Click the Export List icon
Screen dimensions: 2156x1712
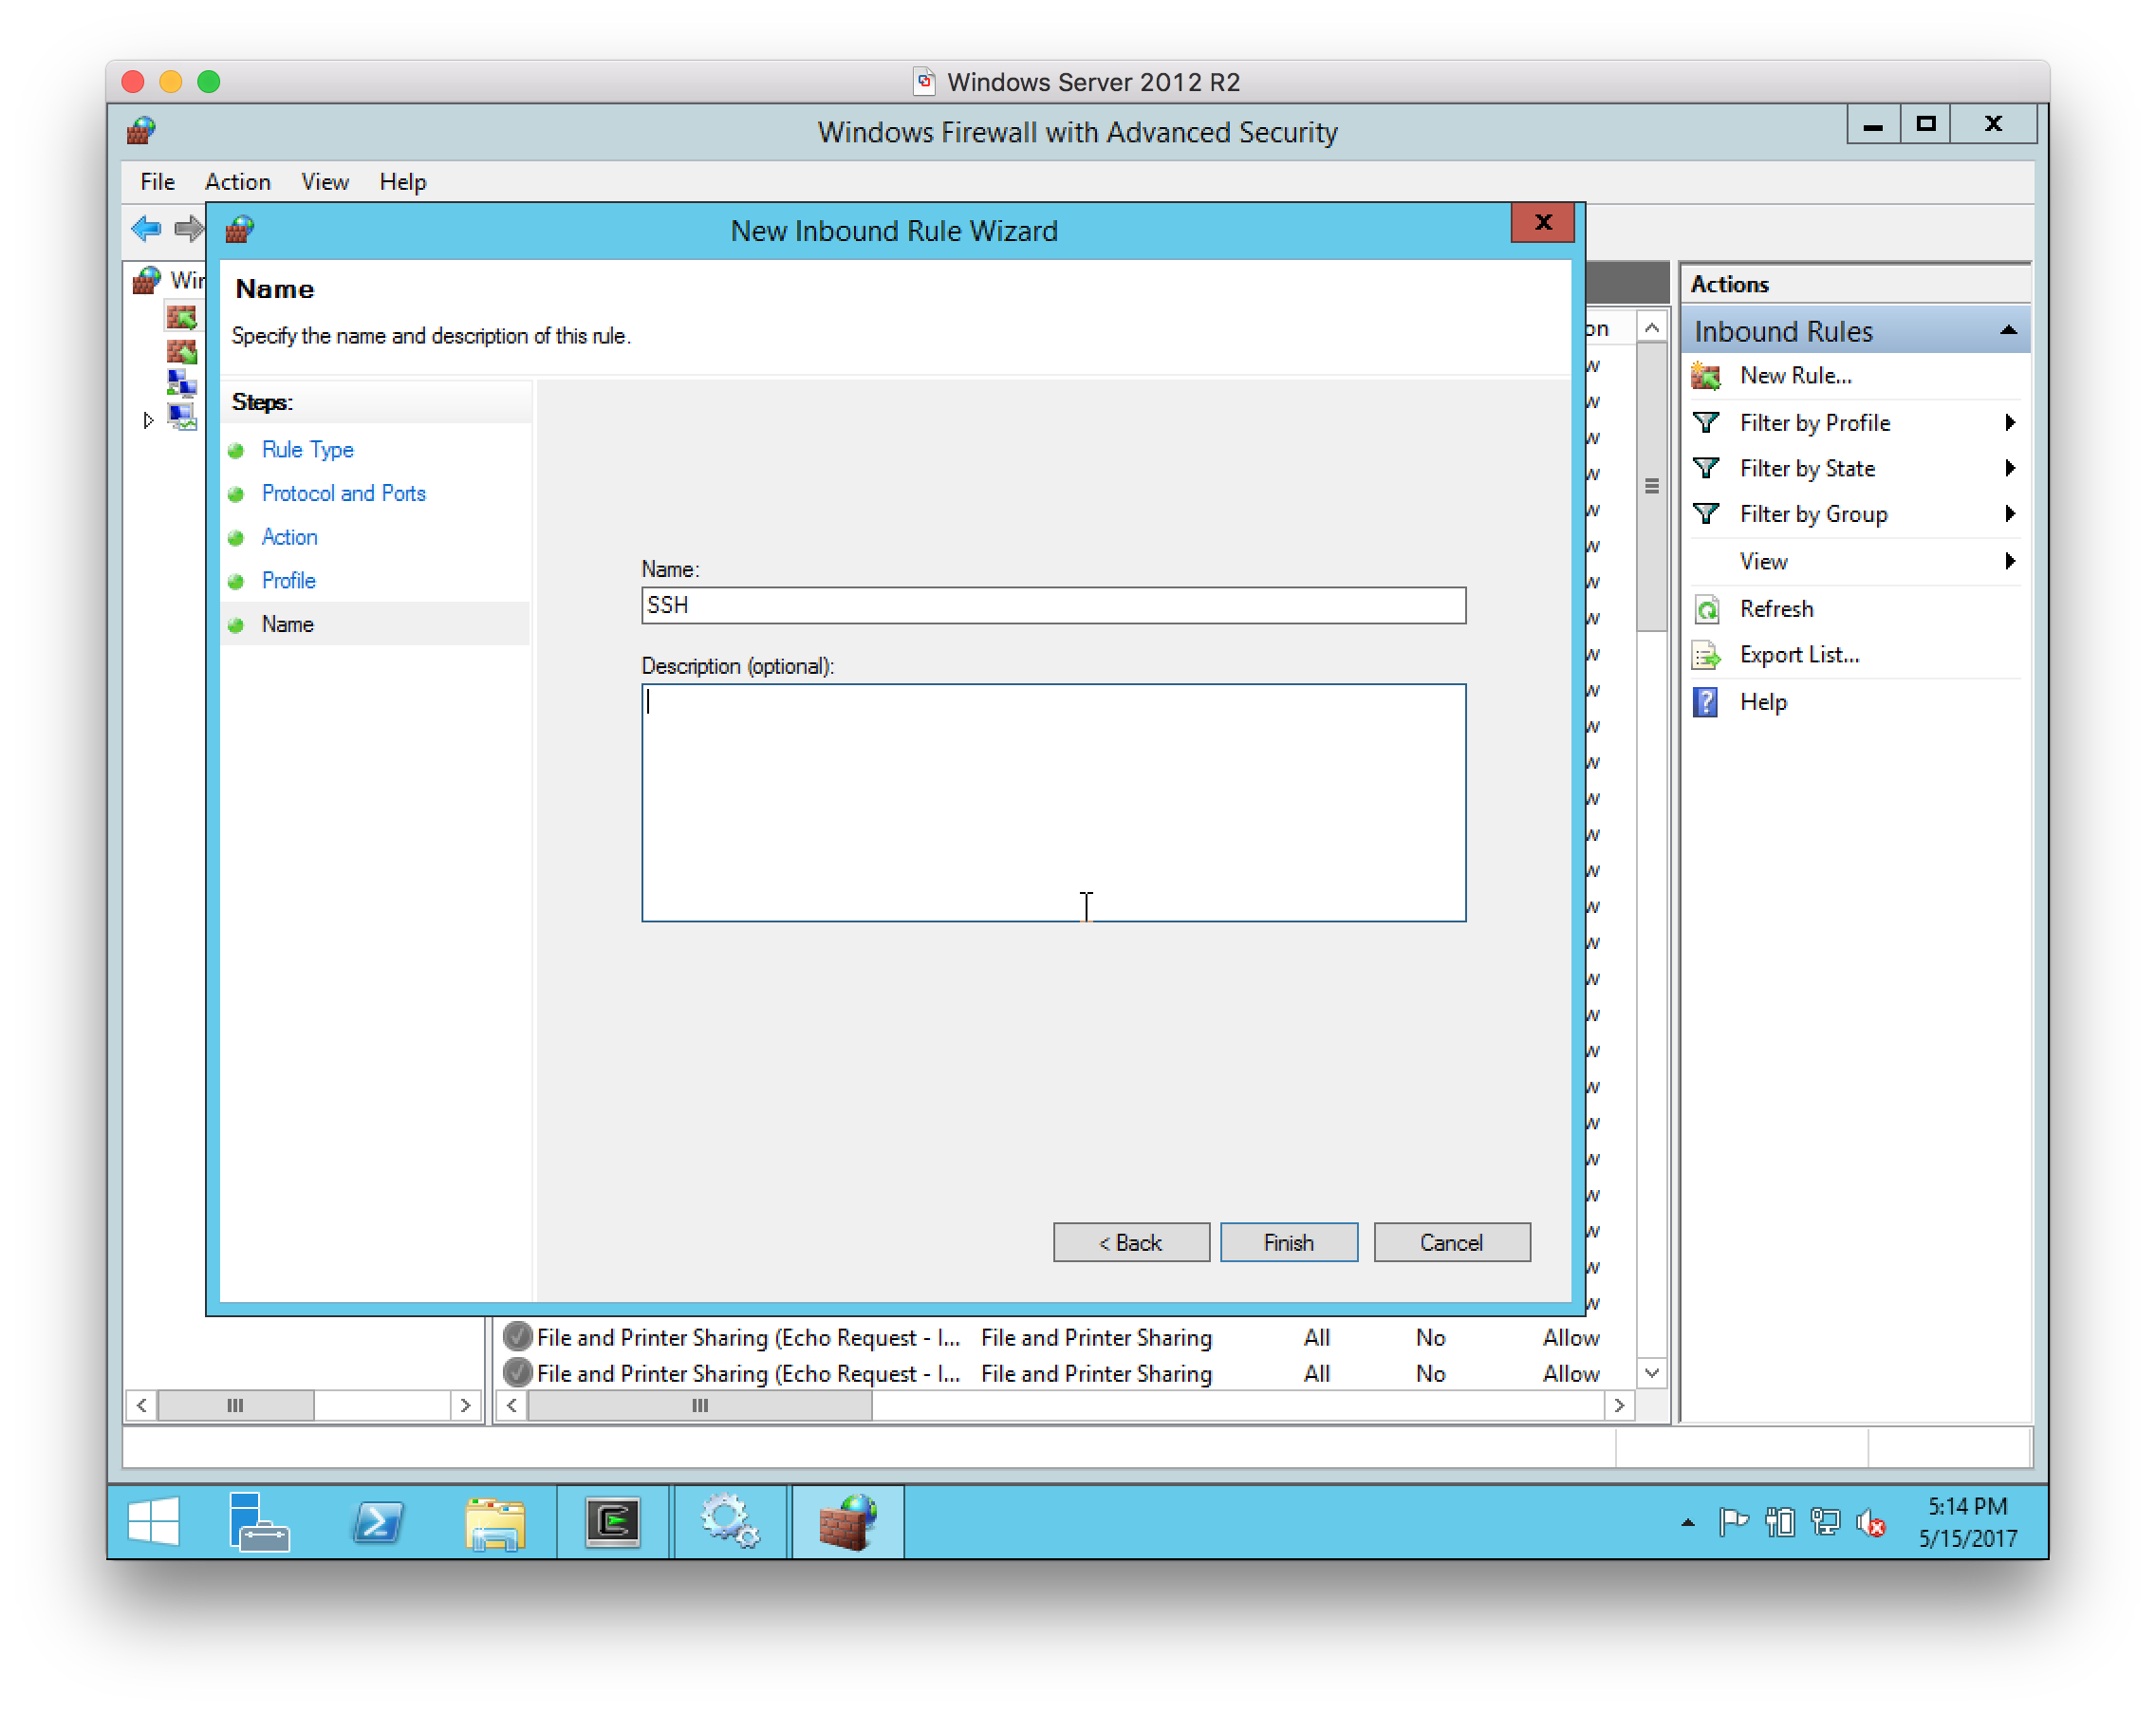[1706, 655]
